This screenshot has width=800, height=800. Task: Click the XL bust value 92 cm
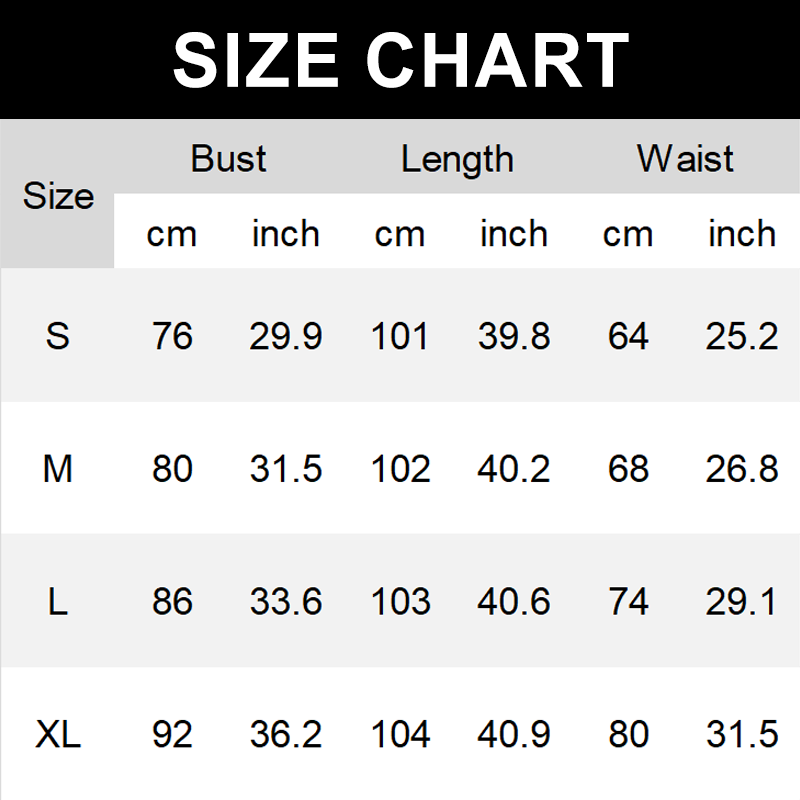pos(172,736)
